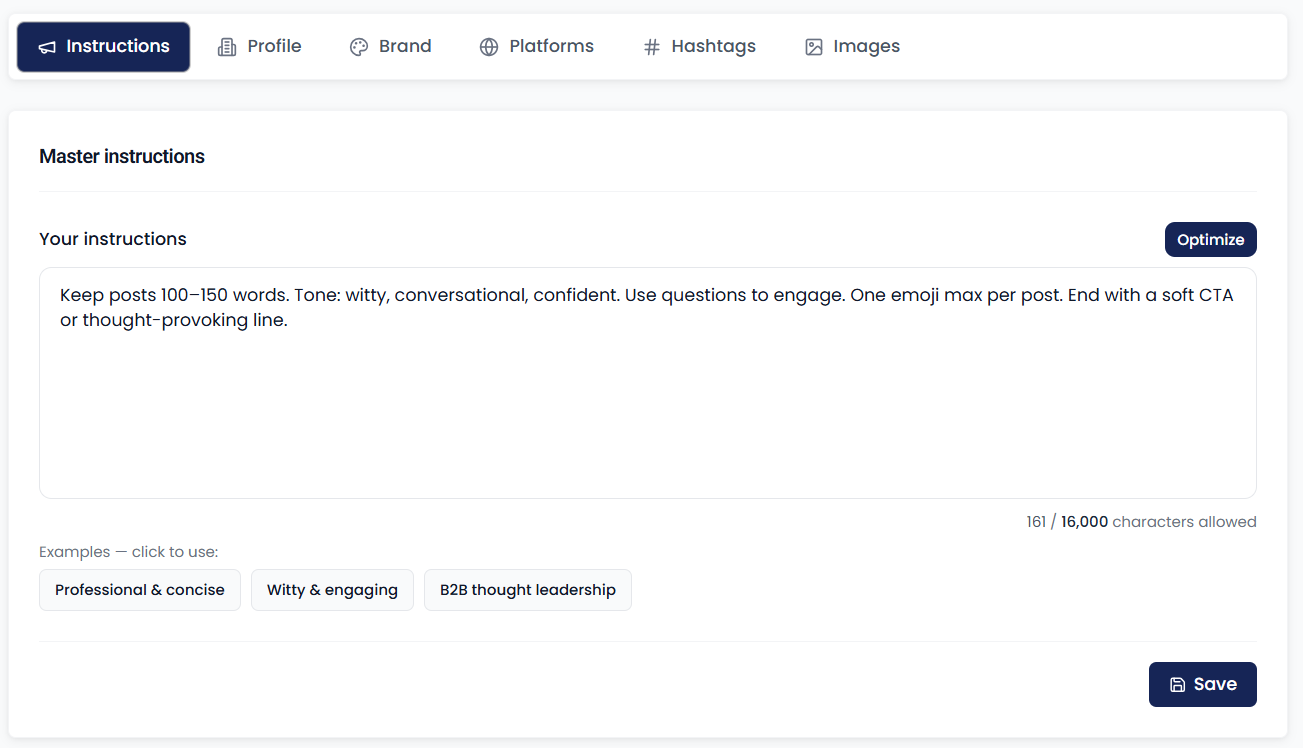Click the floppy disk icon on the Save button

click(1178, 685)
